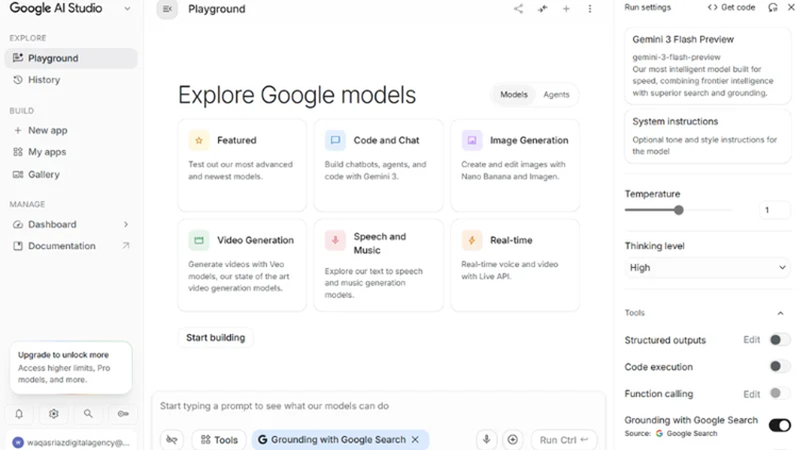Open Dashboard in sidebar
800x450 pixels.
(71, 224)
